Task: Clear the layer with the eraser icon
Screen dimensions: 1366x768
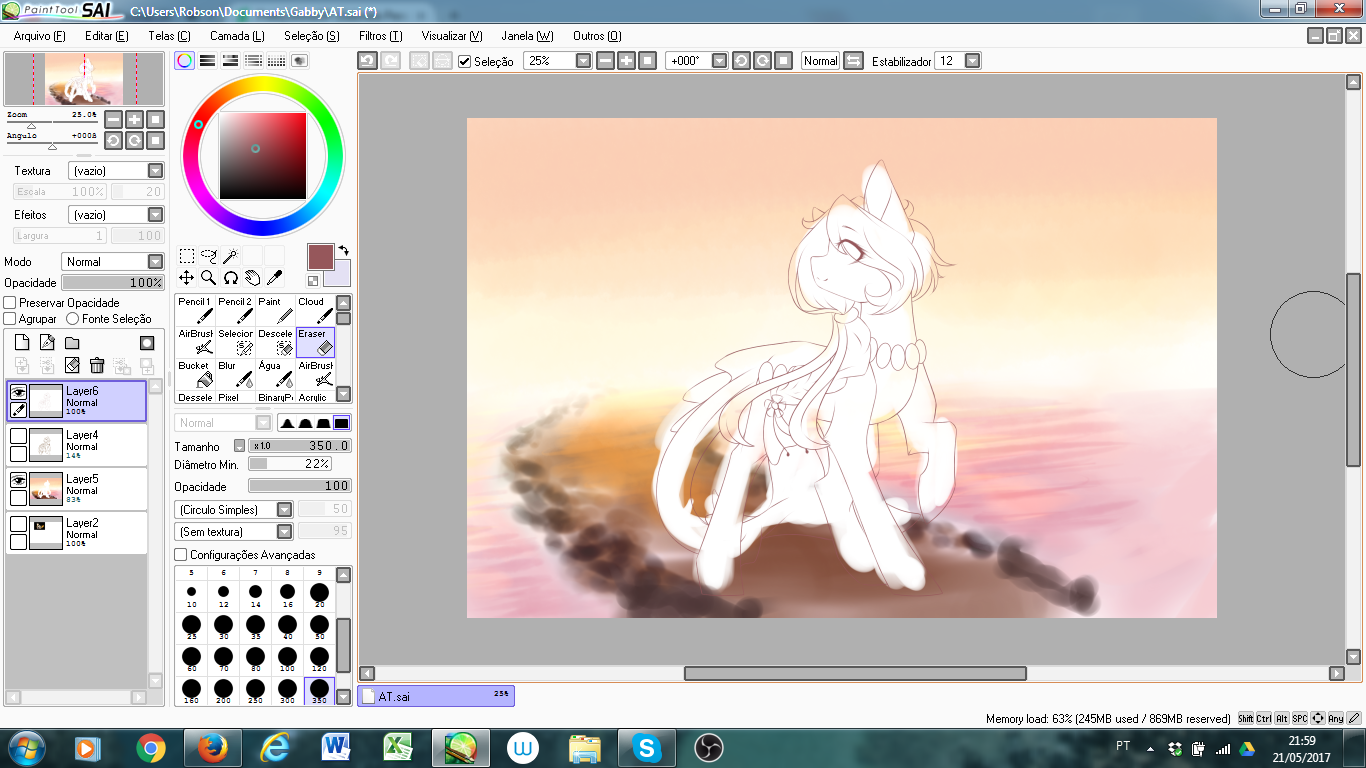Action: (x=72, y=366)
